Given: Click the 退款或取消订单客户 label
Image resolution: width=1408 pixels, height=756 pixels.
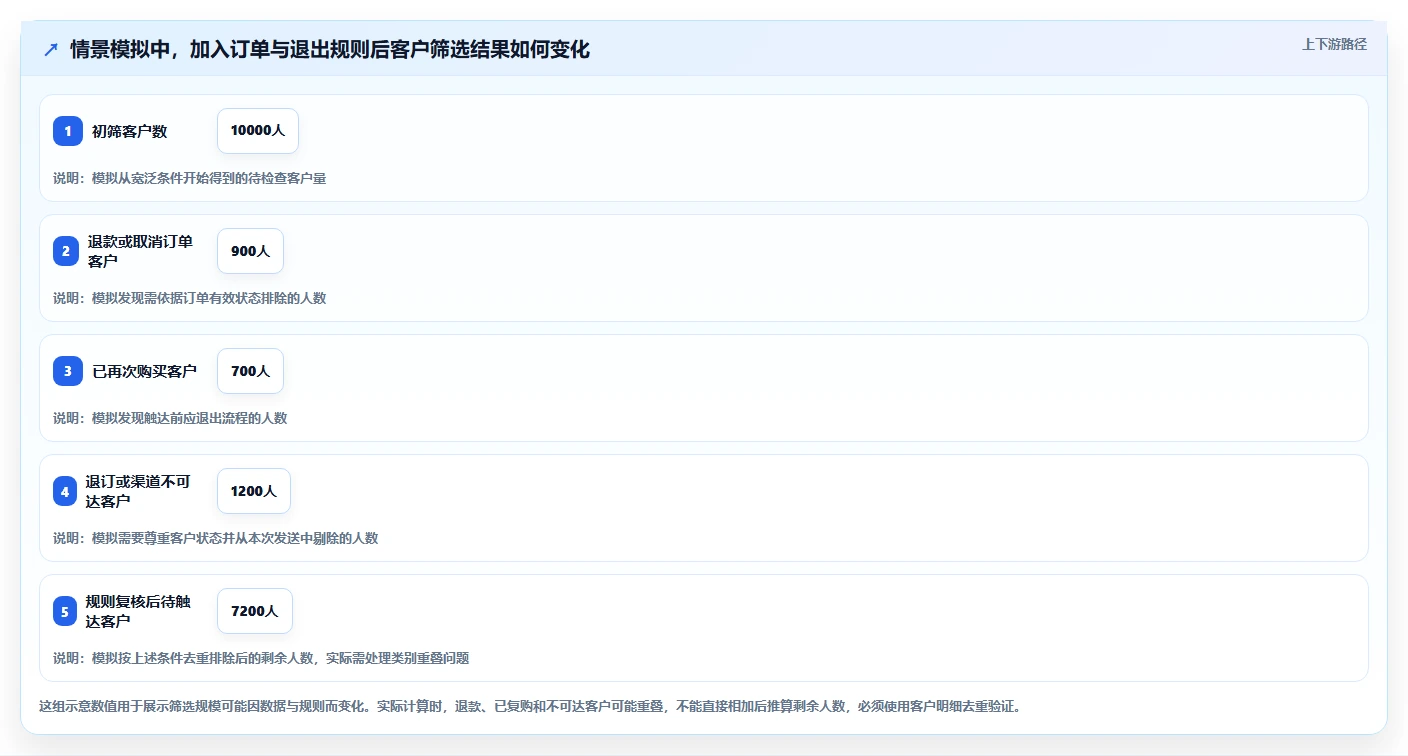Looking at the screenshot, I should click(x=139, y=251).
